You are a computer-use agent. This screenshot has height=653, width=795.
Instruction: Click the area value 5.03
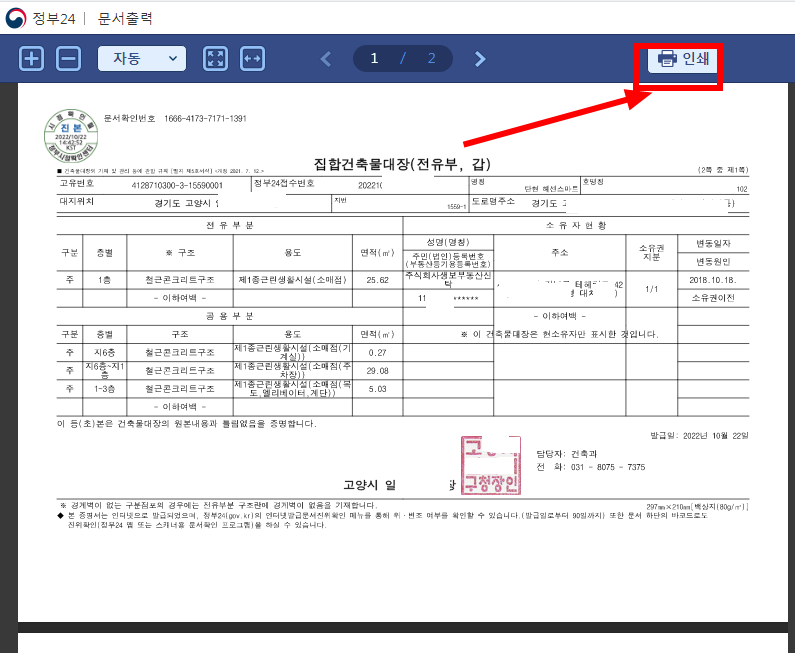(378, 389)
